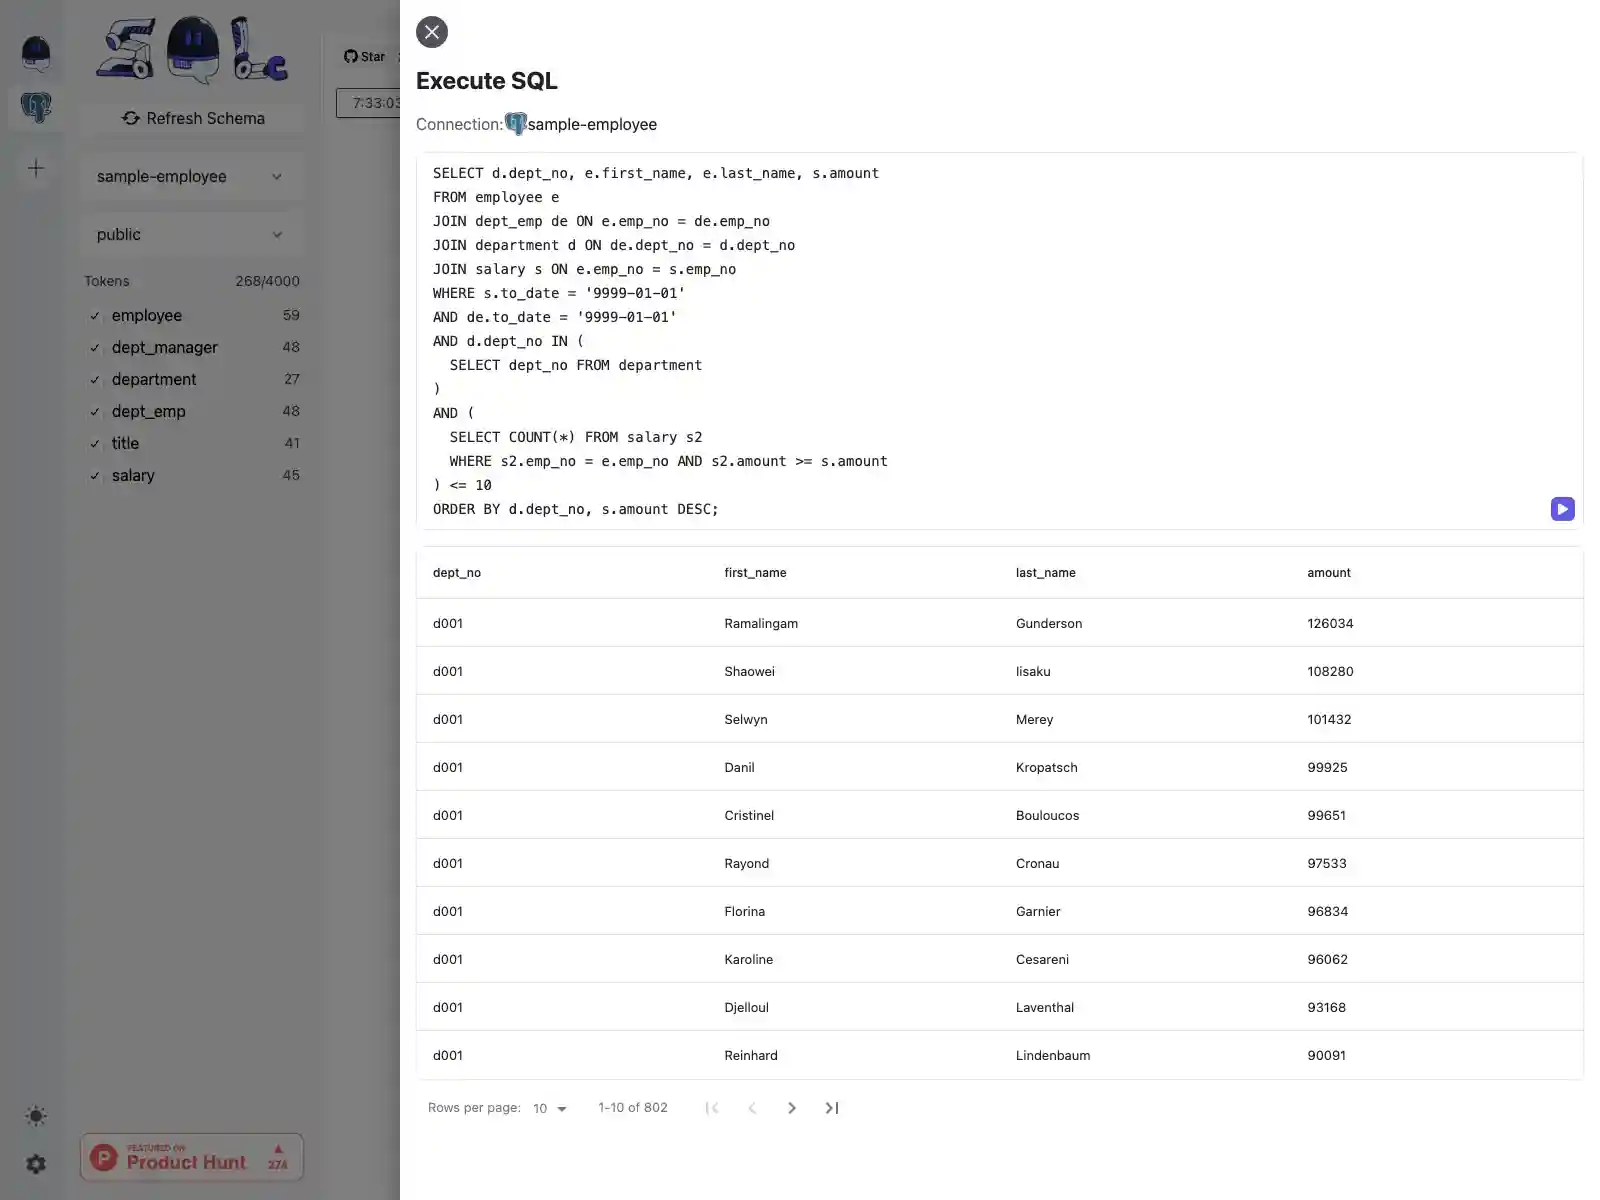Change rows per page dropdown
This screenshot has height=1200, width=1600.
(x=548, y=1108)
